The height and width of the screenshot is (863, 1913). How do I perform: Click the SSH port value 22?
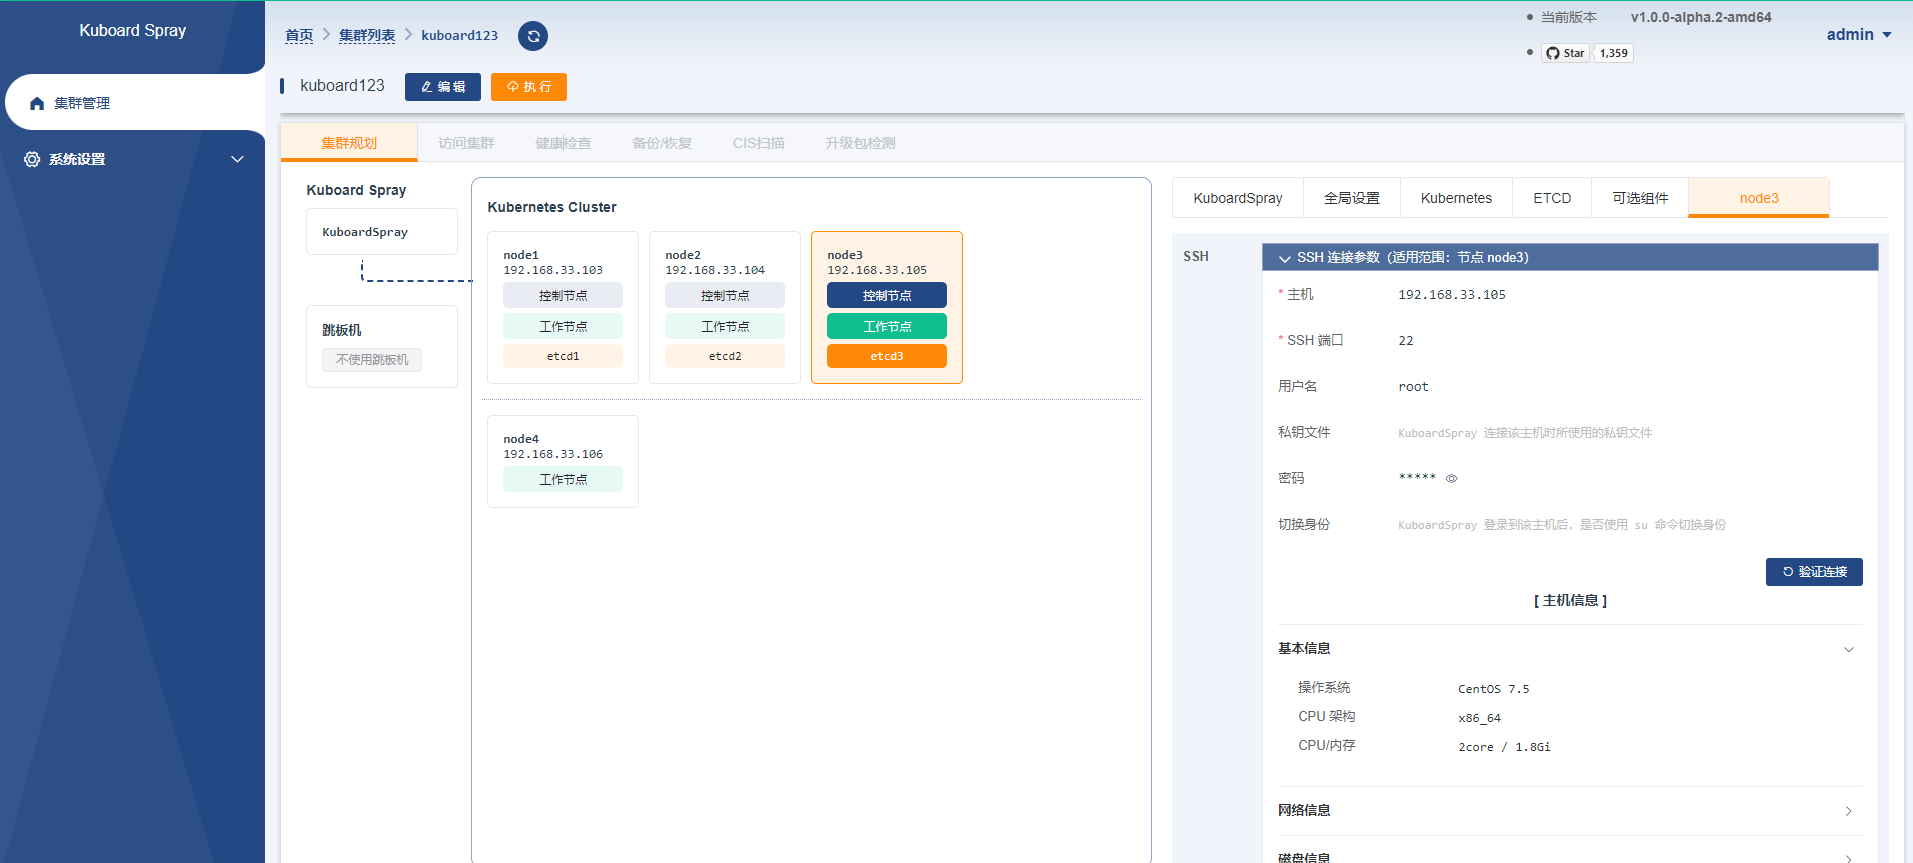coord(1406,341)
